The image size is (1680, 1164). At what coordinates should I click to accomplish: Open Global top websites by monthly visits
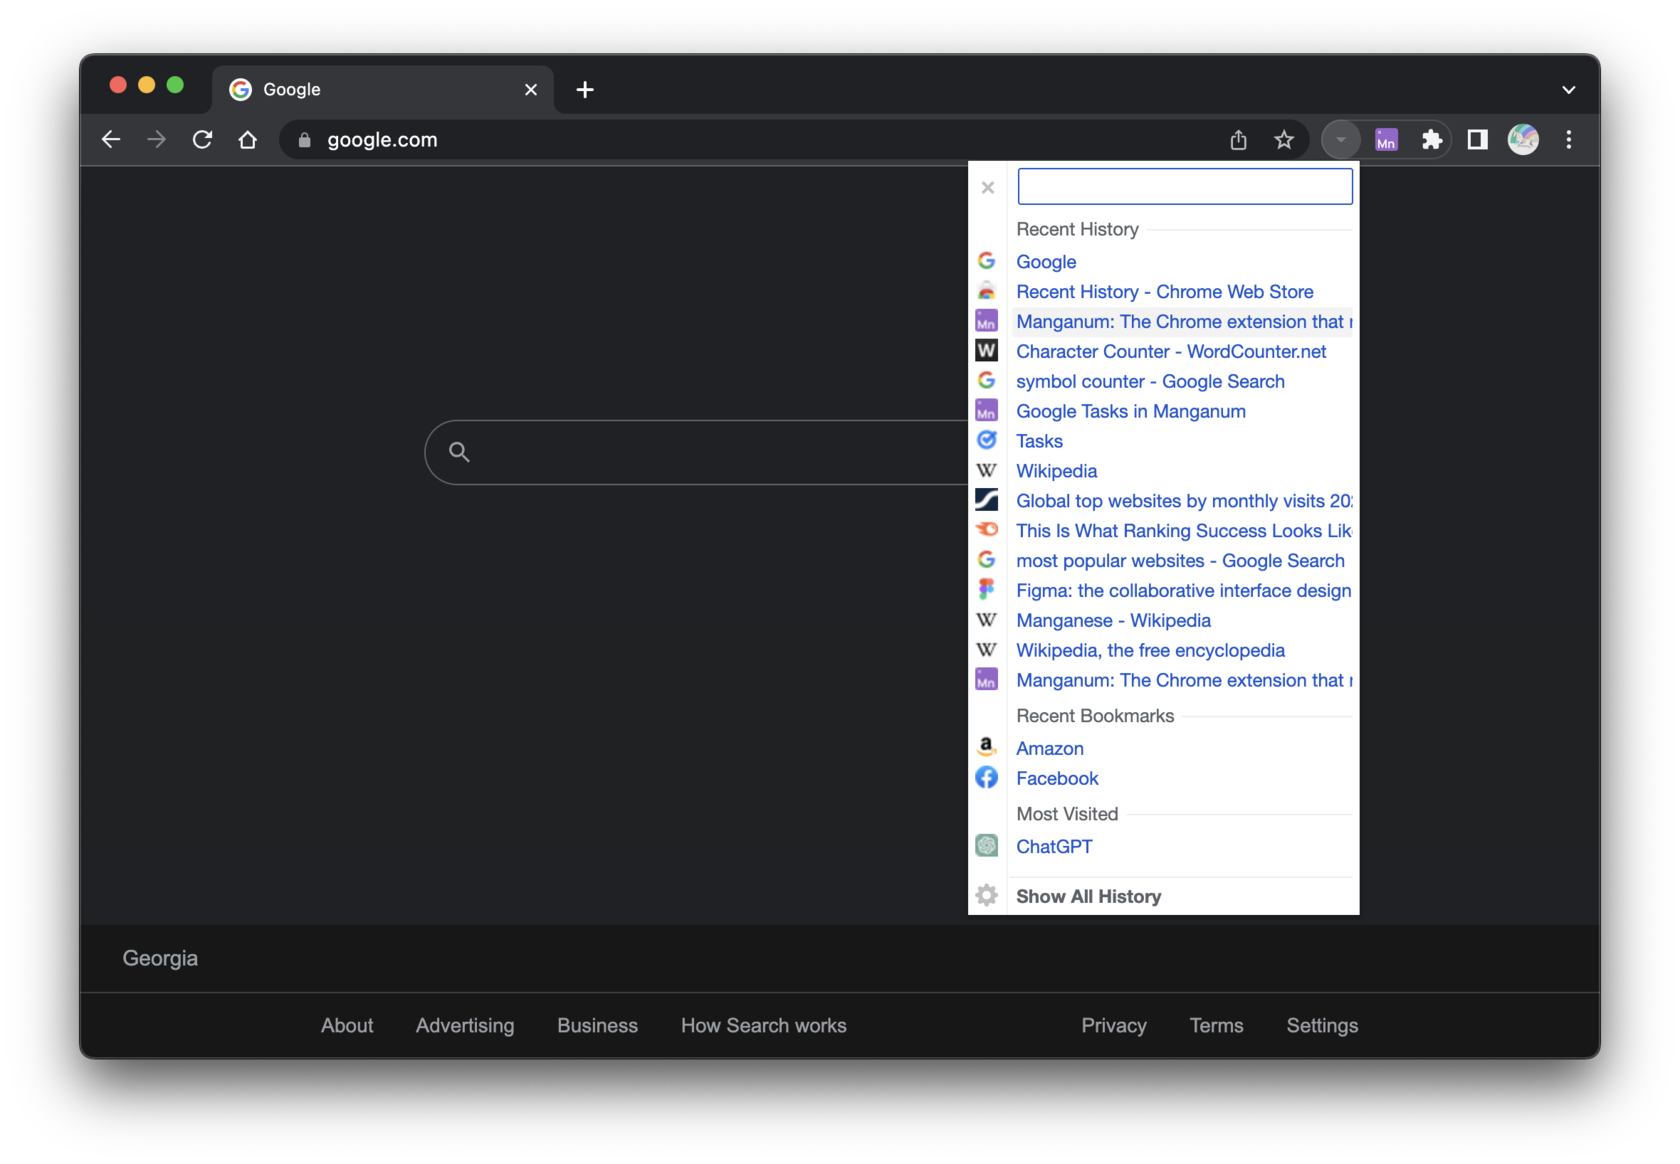click(1184, 501)
